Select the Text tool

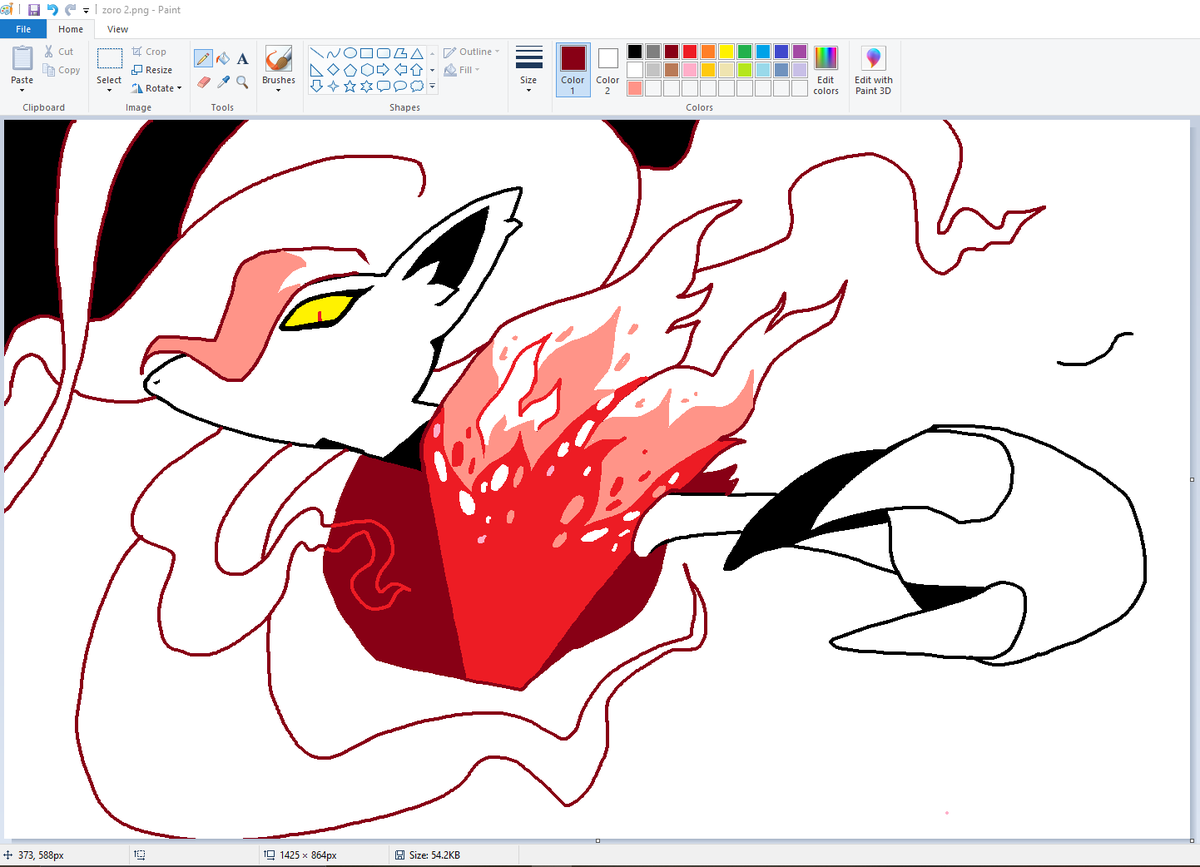coord(242,59)
